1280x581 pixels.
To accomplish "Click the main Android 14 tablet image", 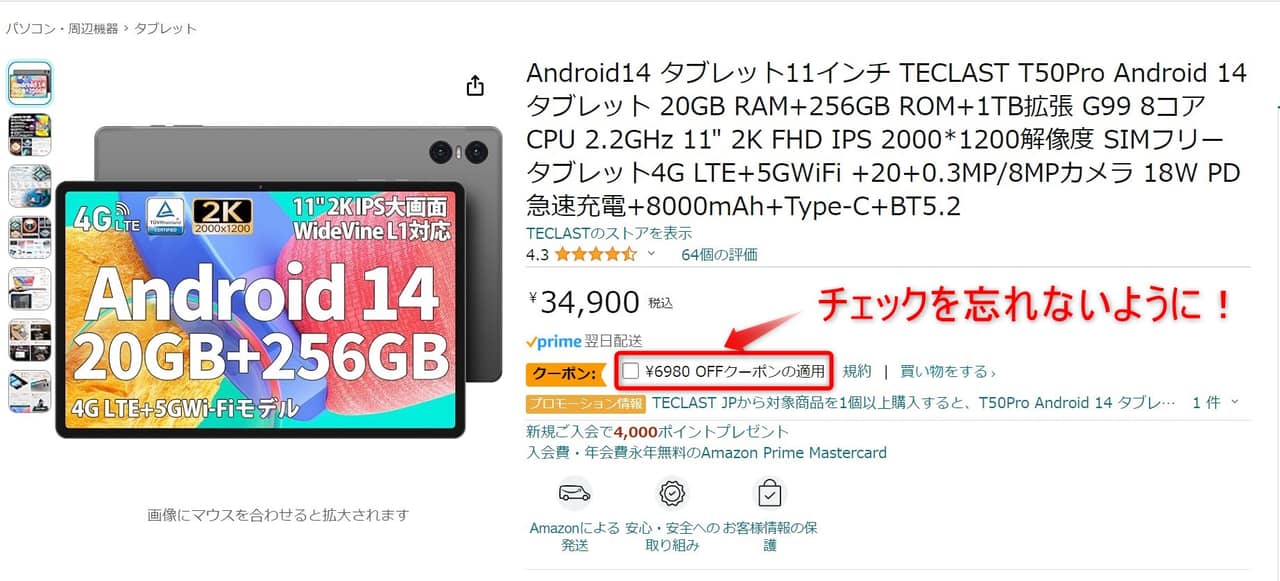I will (279, 281).
